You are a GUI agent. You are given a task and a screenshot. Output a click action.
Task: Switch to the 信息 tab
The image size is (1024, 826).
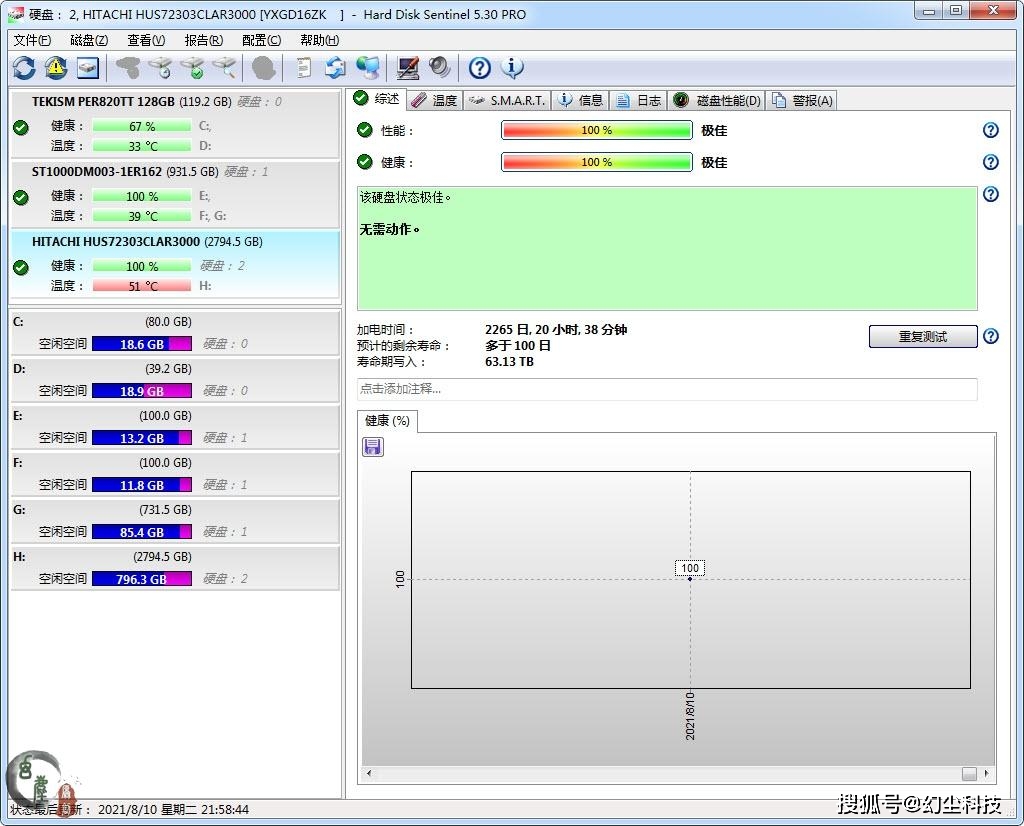pos(581,101)
